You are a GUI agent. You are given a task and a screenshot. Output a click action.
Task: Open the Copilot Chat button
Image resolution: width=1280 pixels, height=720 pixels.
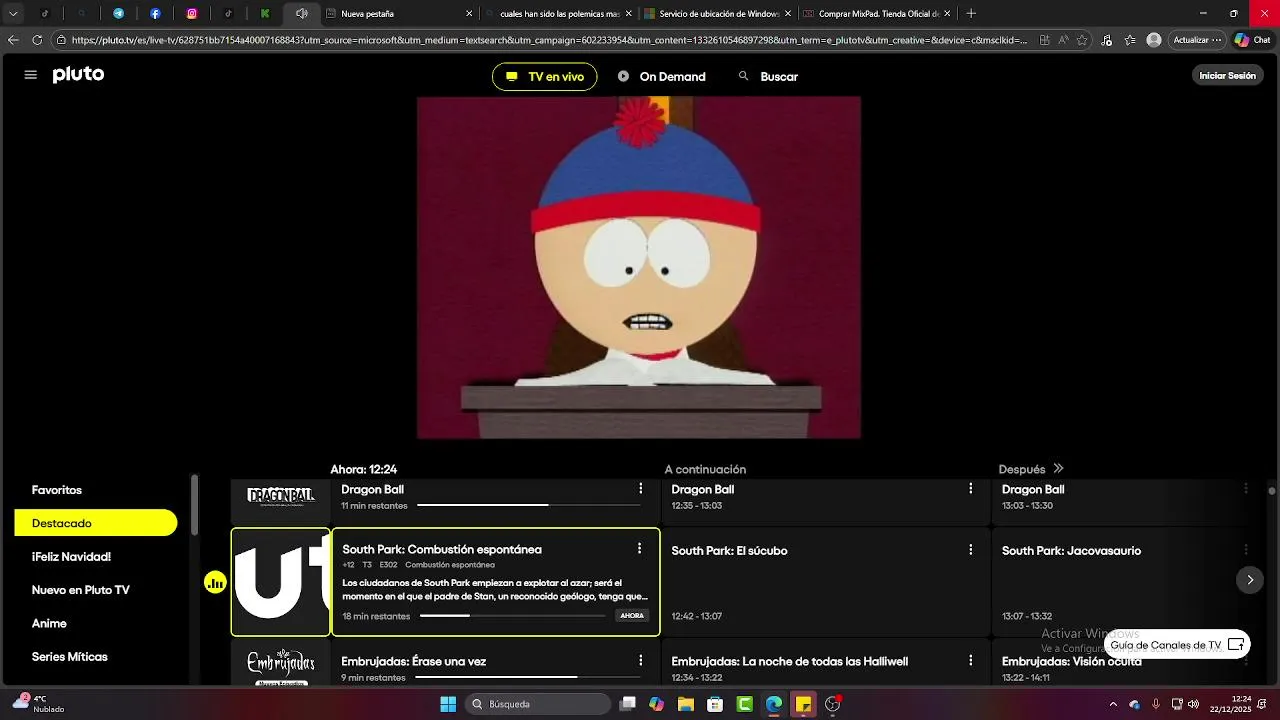click(1252, 40)
